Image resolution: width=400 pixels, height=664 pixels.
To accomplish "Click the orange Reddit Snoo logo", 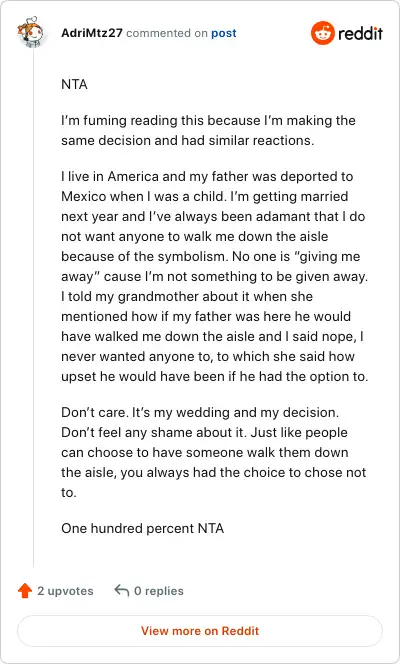I will (323, 33).
